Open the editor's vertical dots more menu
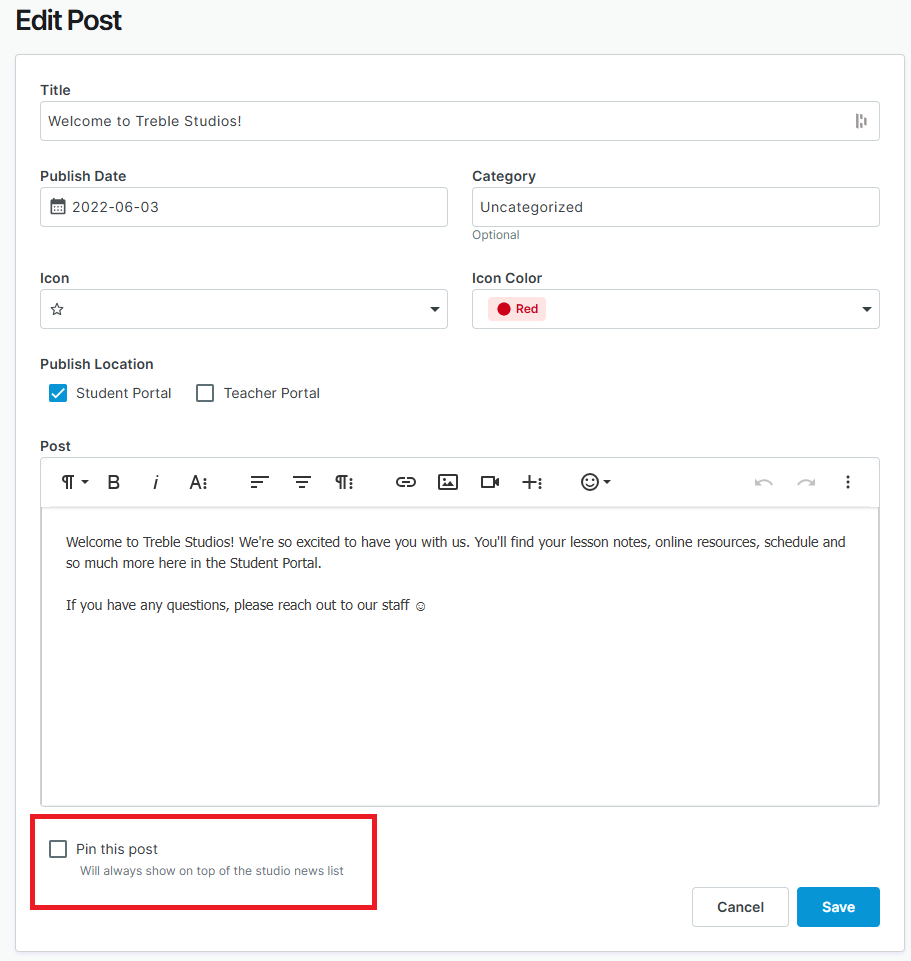Screen dimensions: 911x961 (x=848, y=482)
